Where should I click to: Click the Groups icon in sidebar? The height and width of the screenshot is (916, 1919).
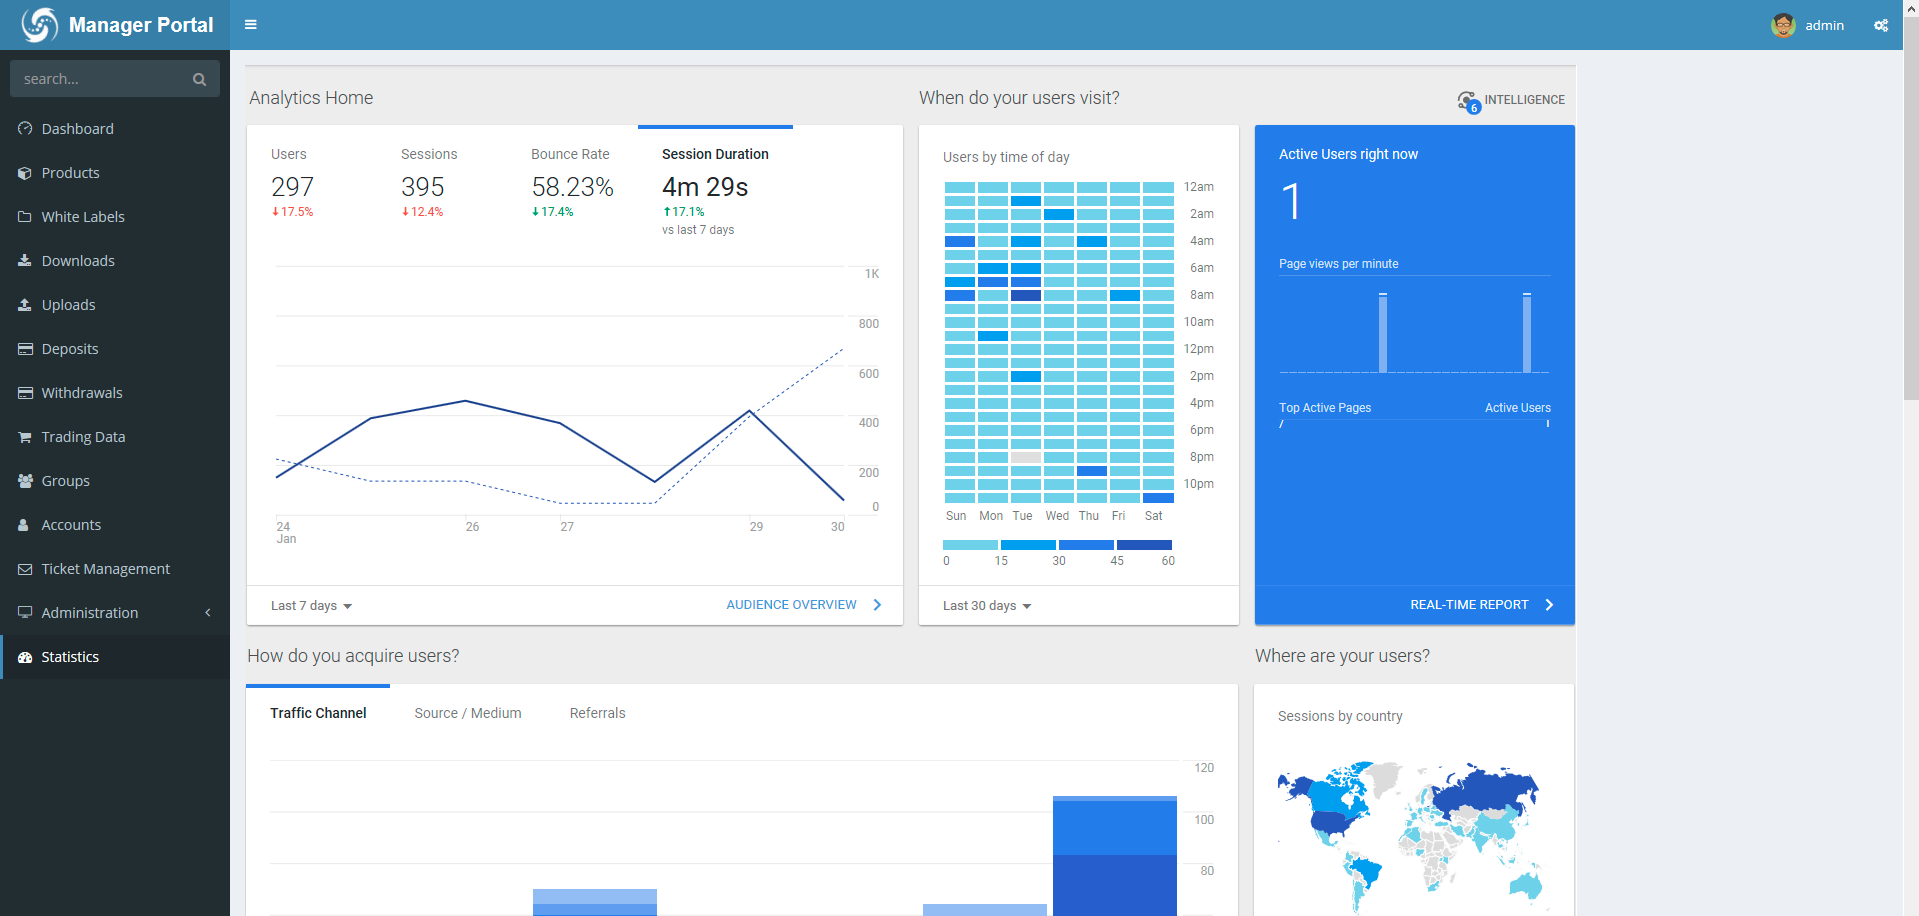tap(25, 481)
